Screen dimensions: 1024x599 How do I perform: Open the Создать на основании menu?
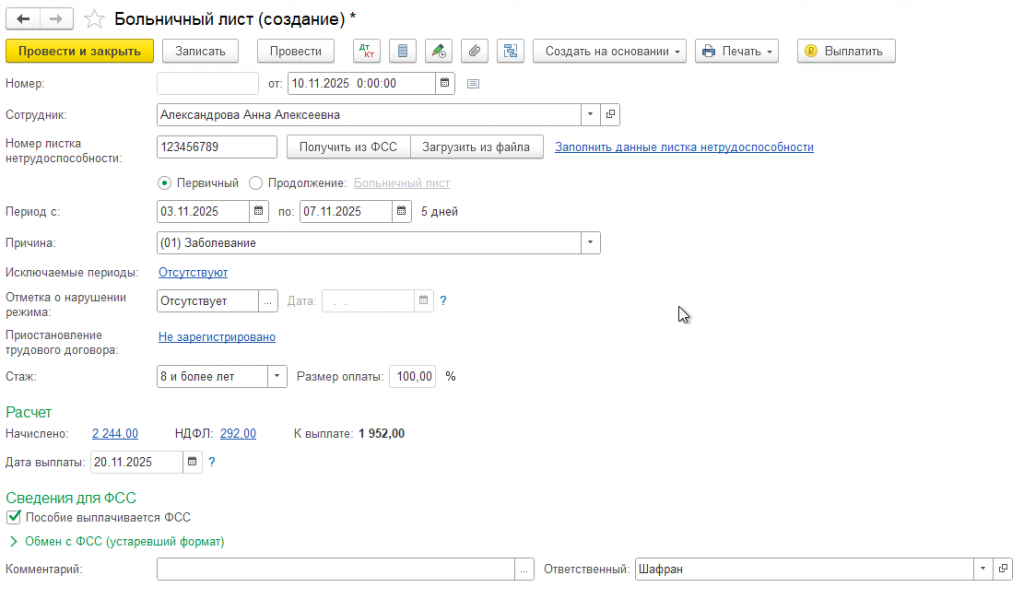coord(609,51)
